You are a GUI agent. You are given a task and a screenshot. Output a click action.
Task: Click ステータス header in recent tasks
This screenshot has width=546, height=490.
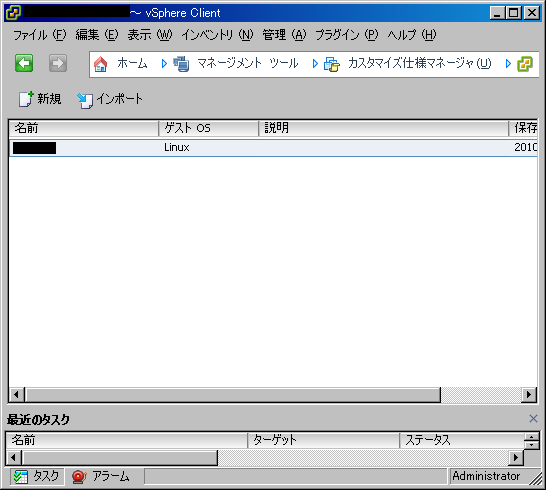[462, 441]
